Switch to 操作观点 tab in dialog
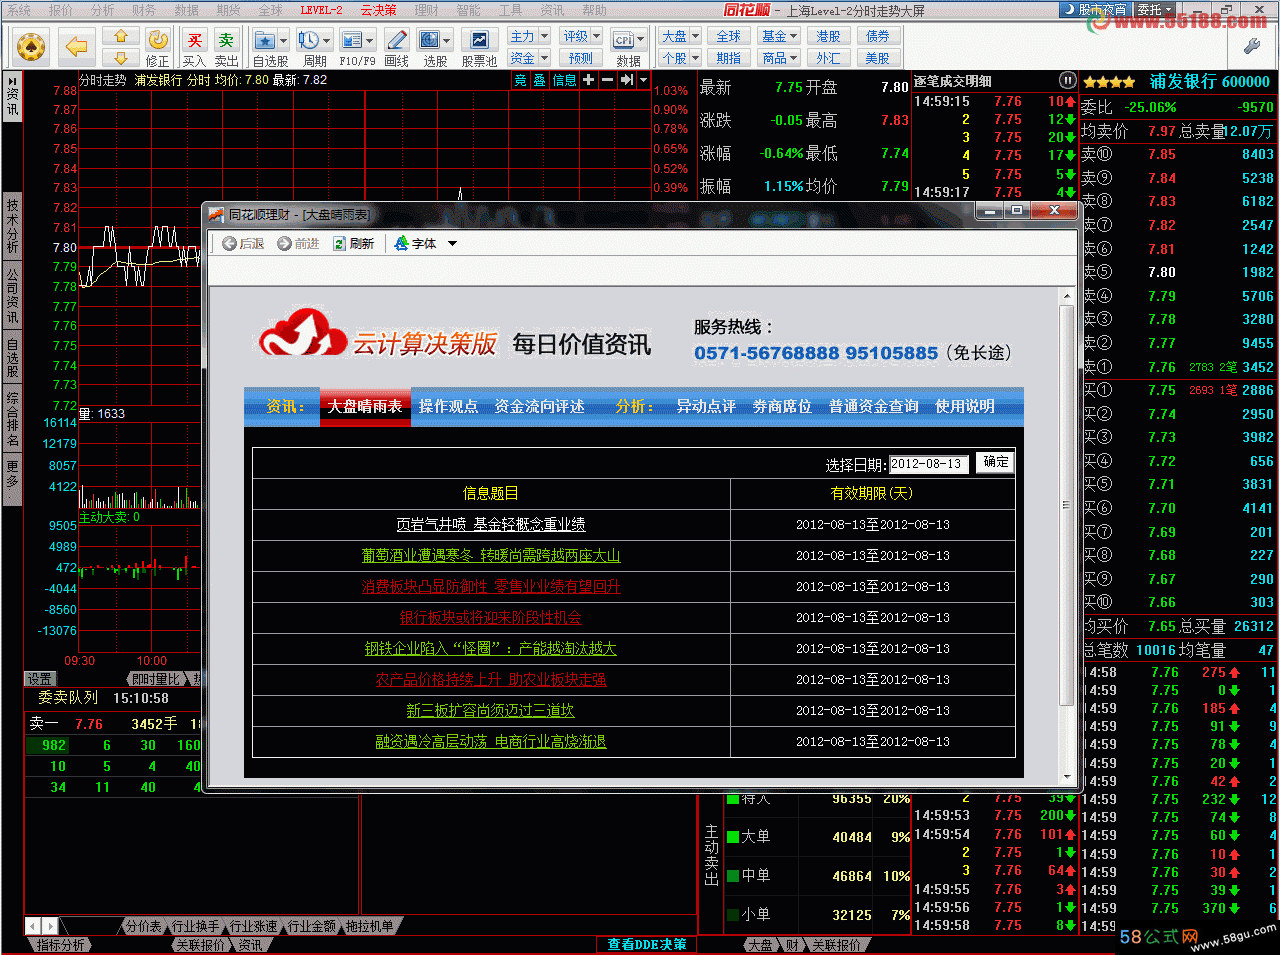This screenshot has width=1280, height=955. [448, 406]
